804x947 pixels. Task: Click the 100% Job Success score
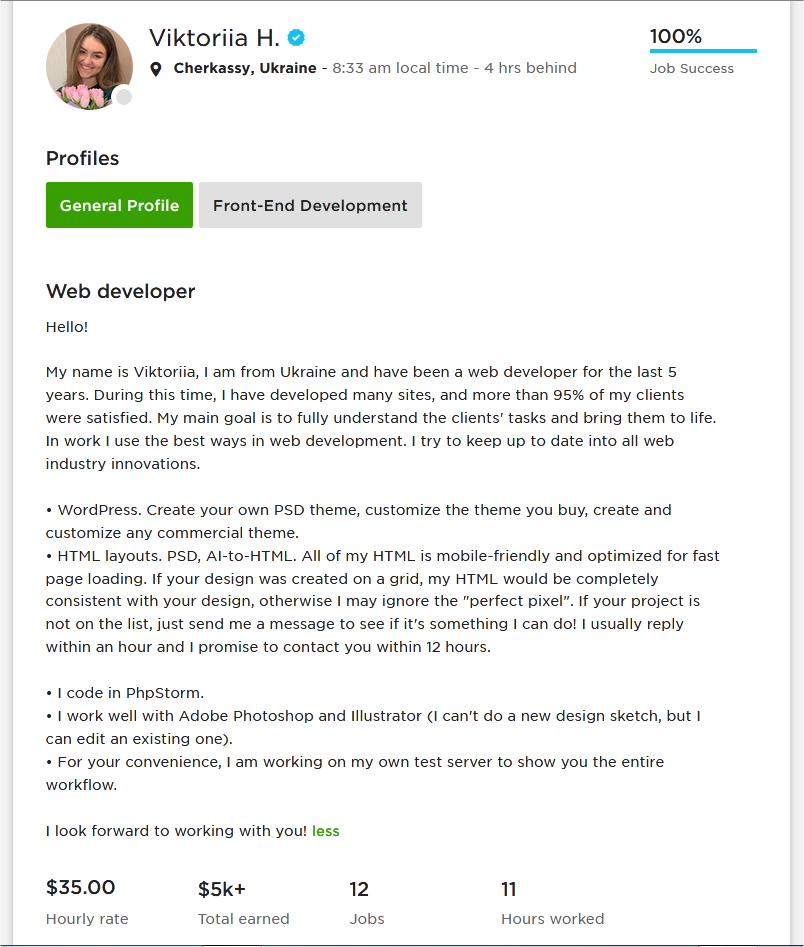(x=675, y=36)
